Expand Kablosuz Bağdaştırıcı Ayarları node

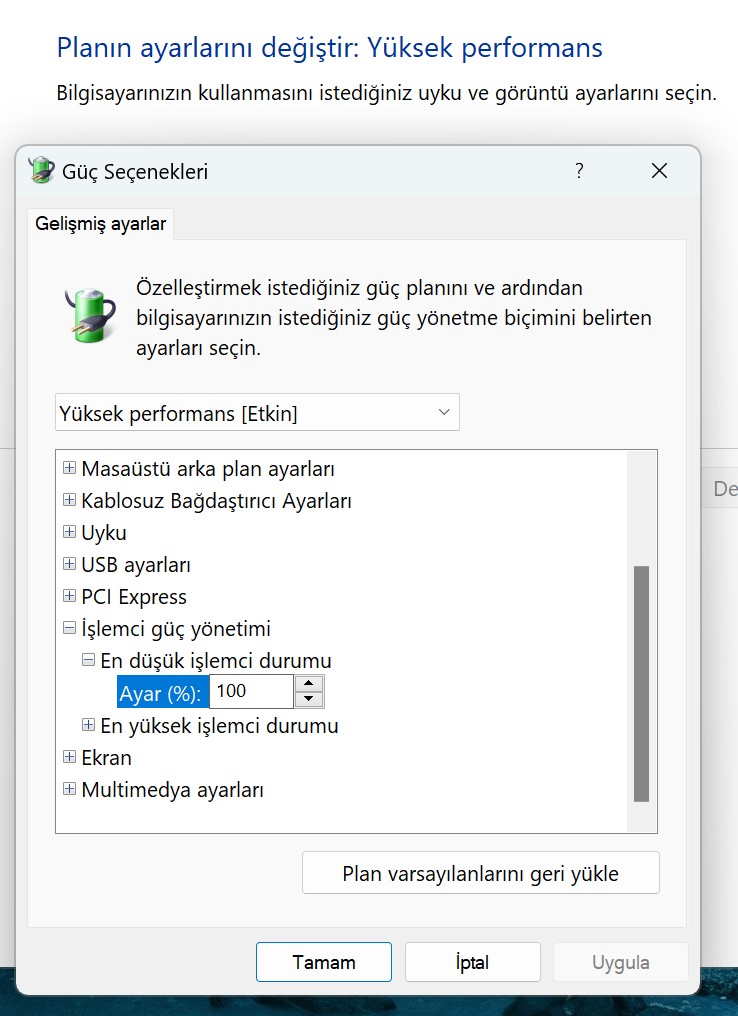pos(69,500)
